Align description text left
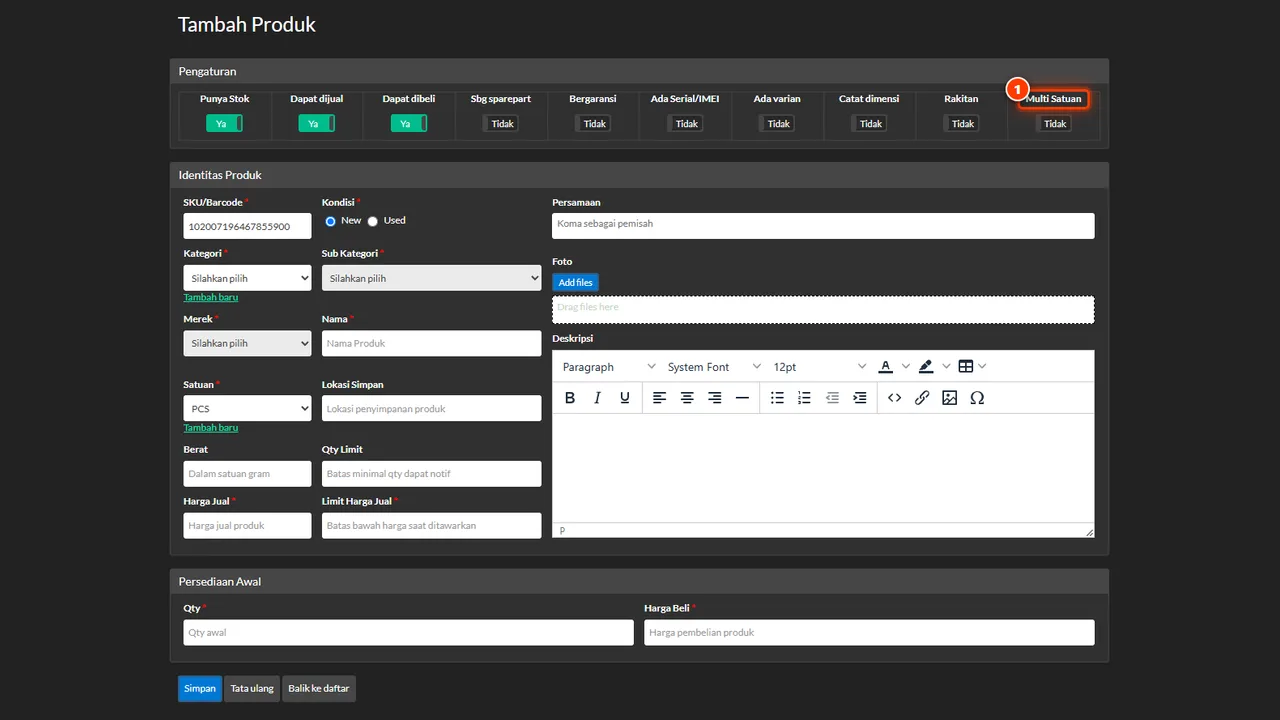Screen dimensions: 1280x720 click(x=660, y=398)
